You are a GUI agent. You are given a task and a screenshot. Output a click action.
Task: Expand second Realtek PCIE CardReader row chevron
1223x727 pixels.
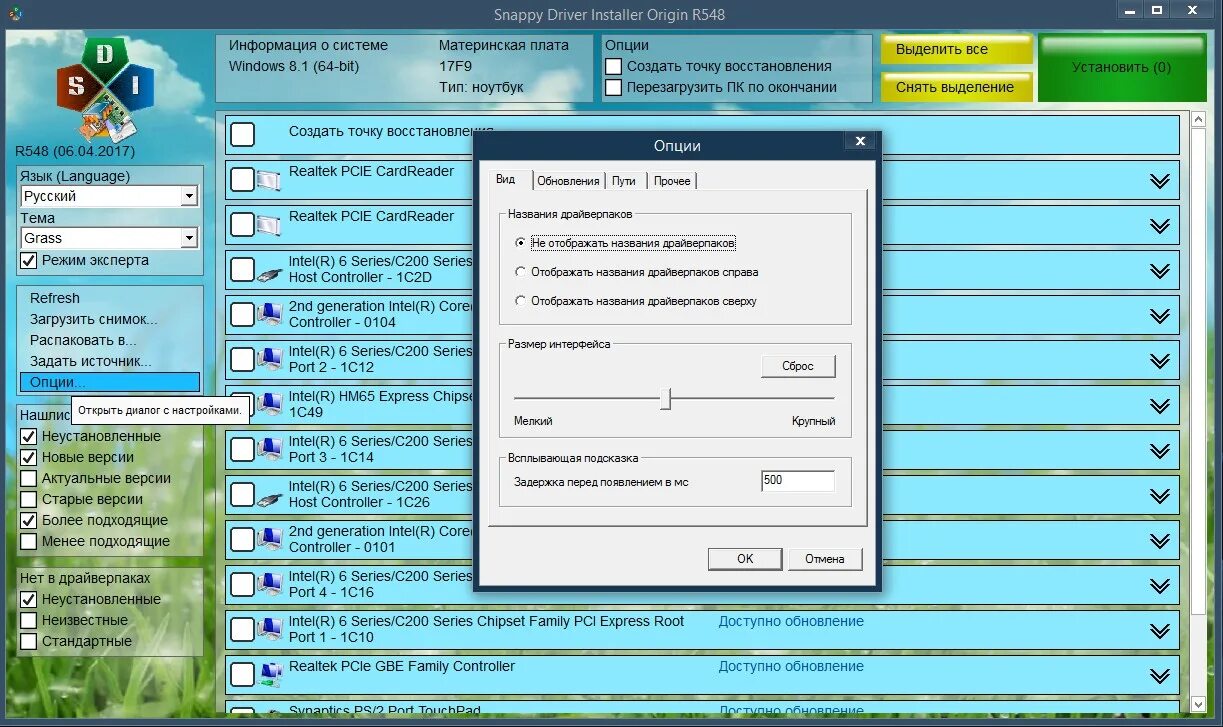click(x=1159, y=226)
